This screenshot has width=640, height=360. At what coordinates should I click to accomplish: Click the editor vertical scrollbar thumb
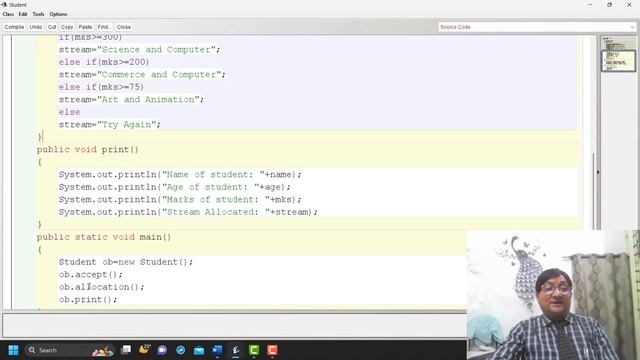click(x=593, y=190)
